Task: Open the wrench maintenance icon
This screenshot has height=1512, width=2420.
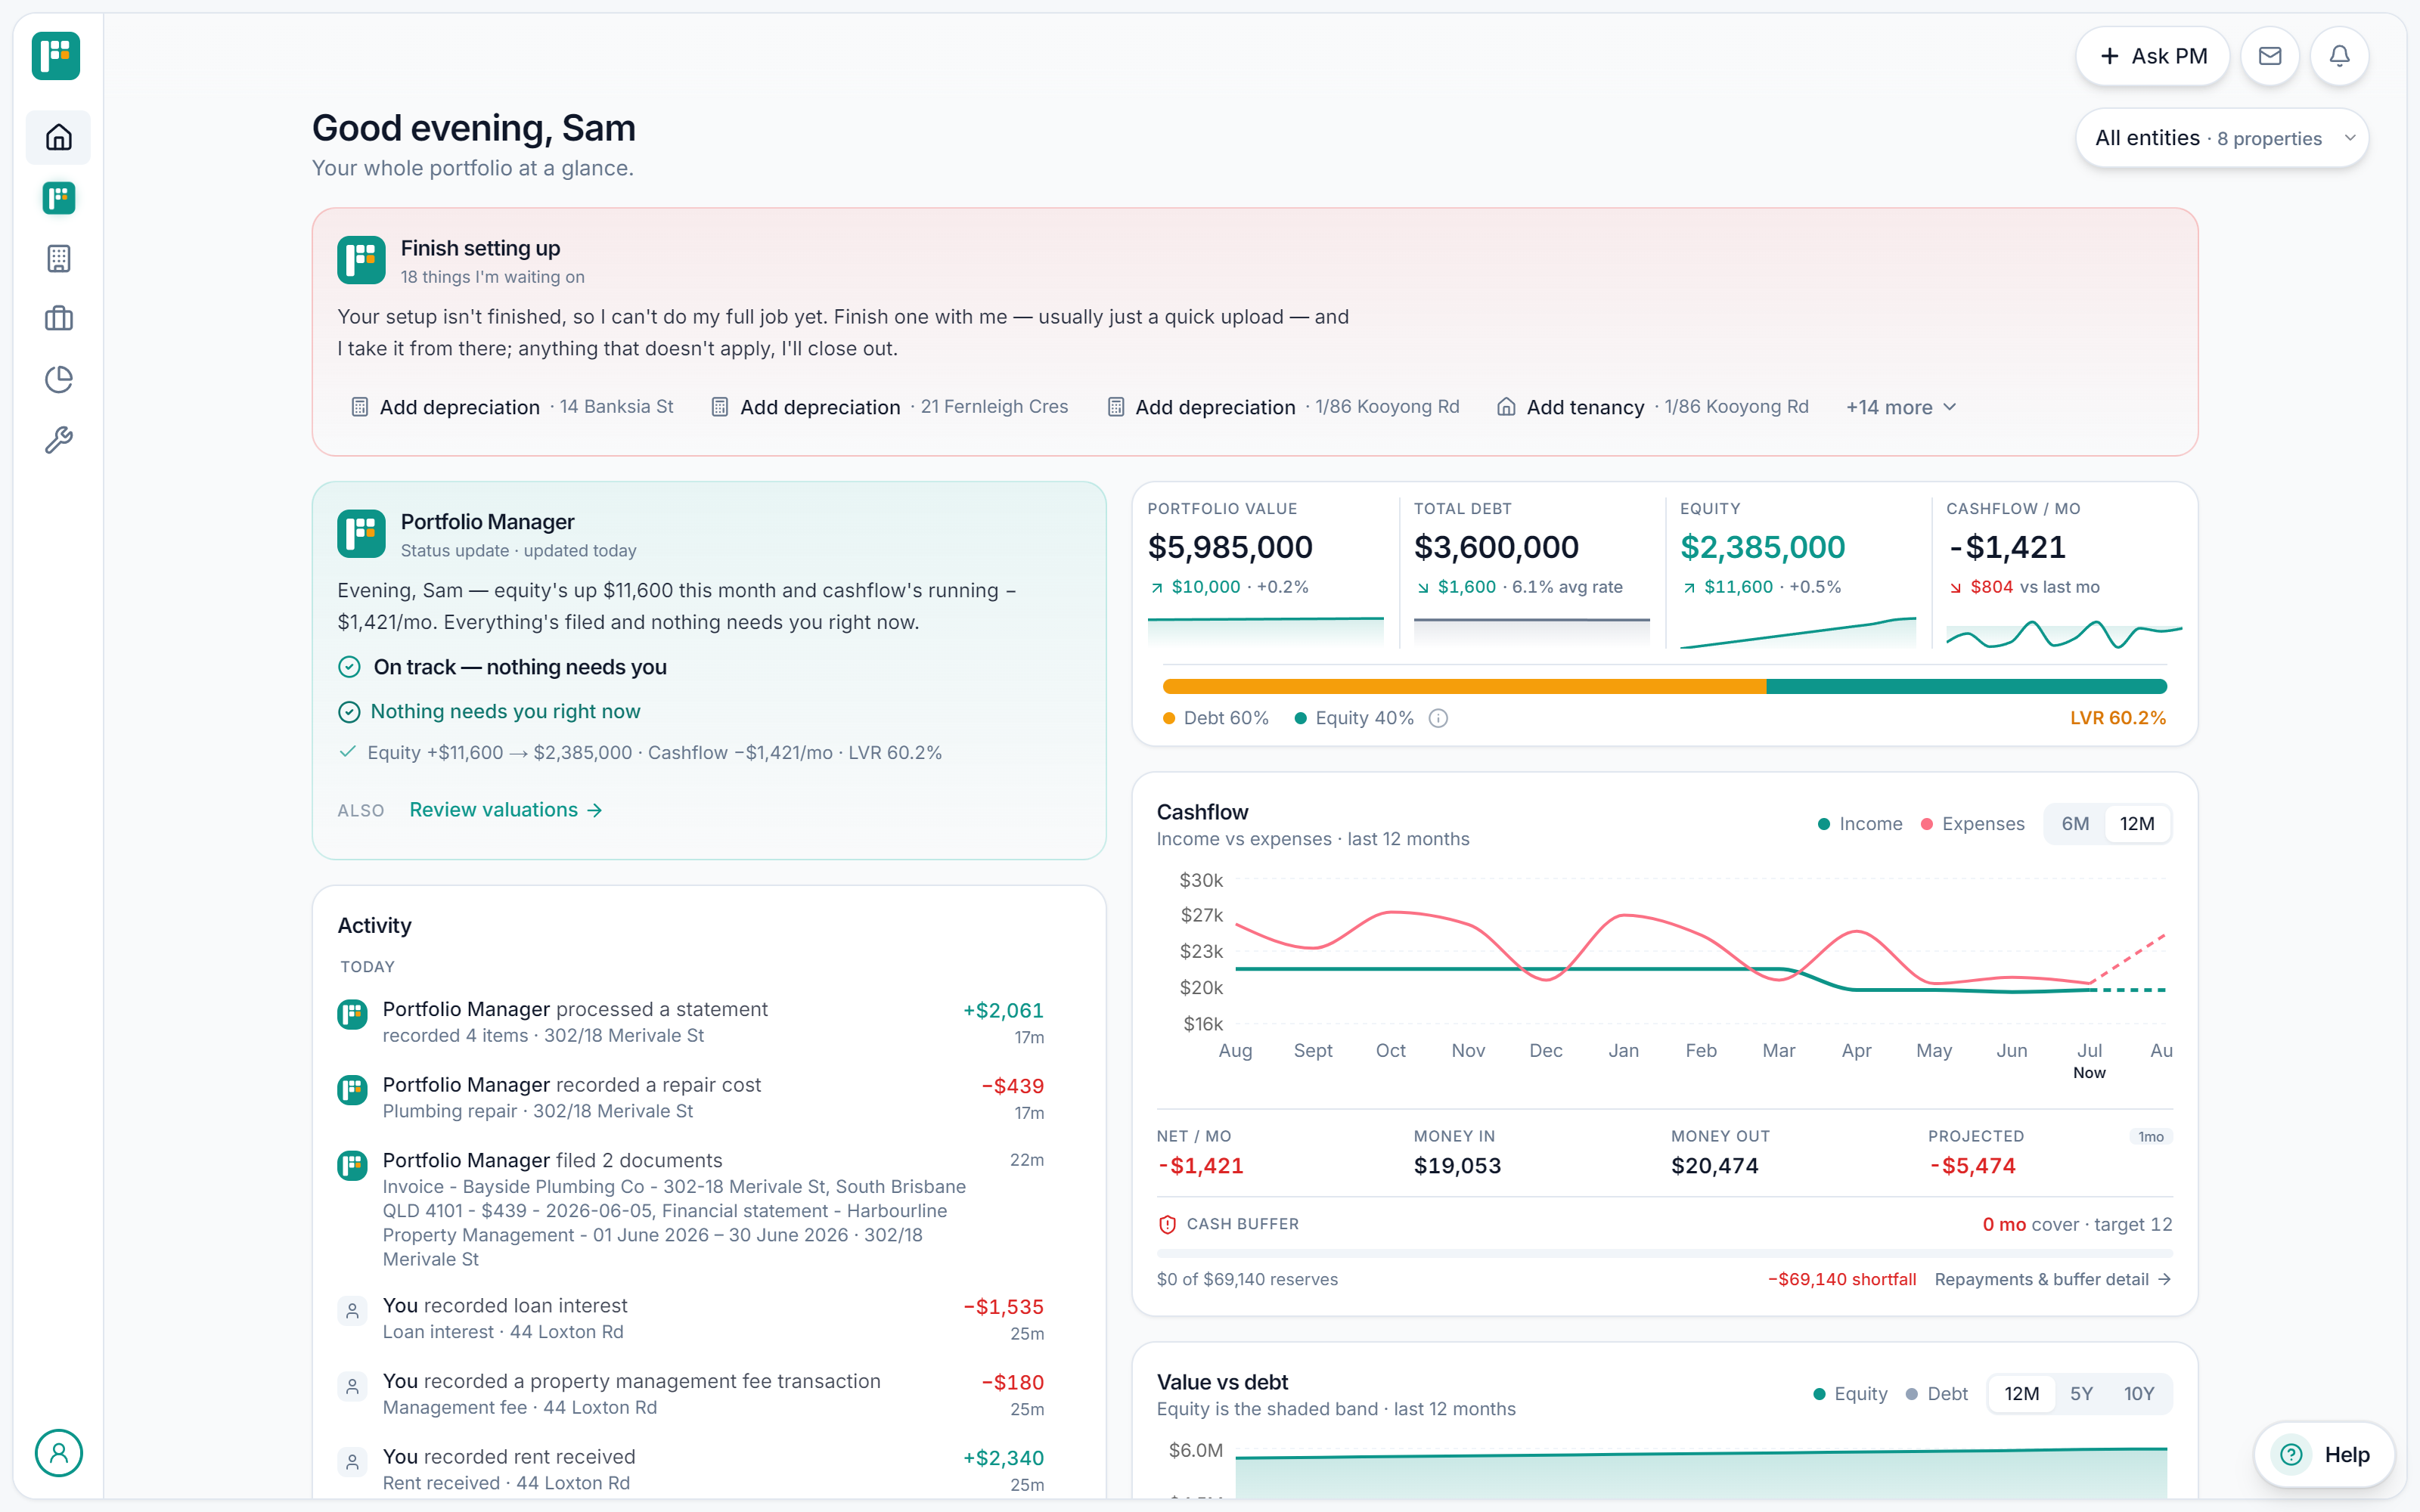Action: (x=59, y=440)
